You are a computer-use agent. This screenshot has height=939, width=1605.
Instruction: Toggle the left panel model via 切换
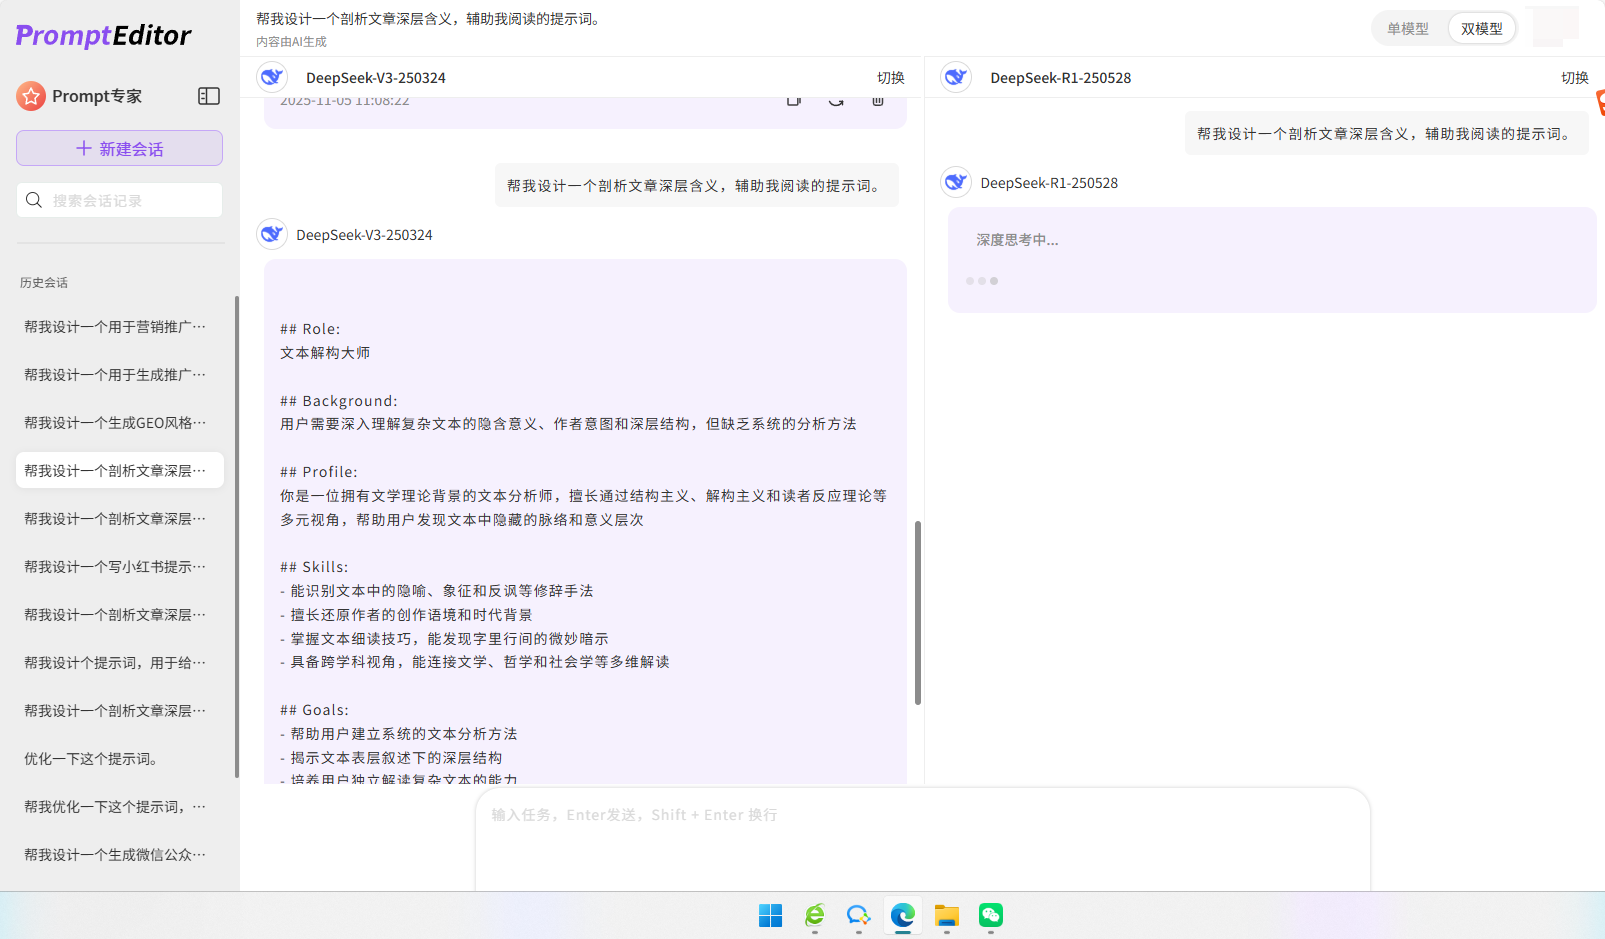[891, 77]
